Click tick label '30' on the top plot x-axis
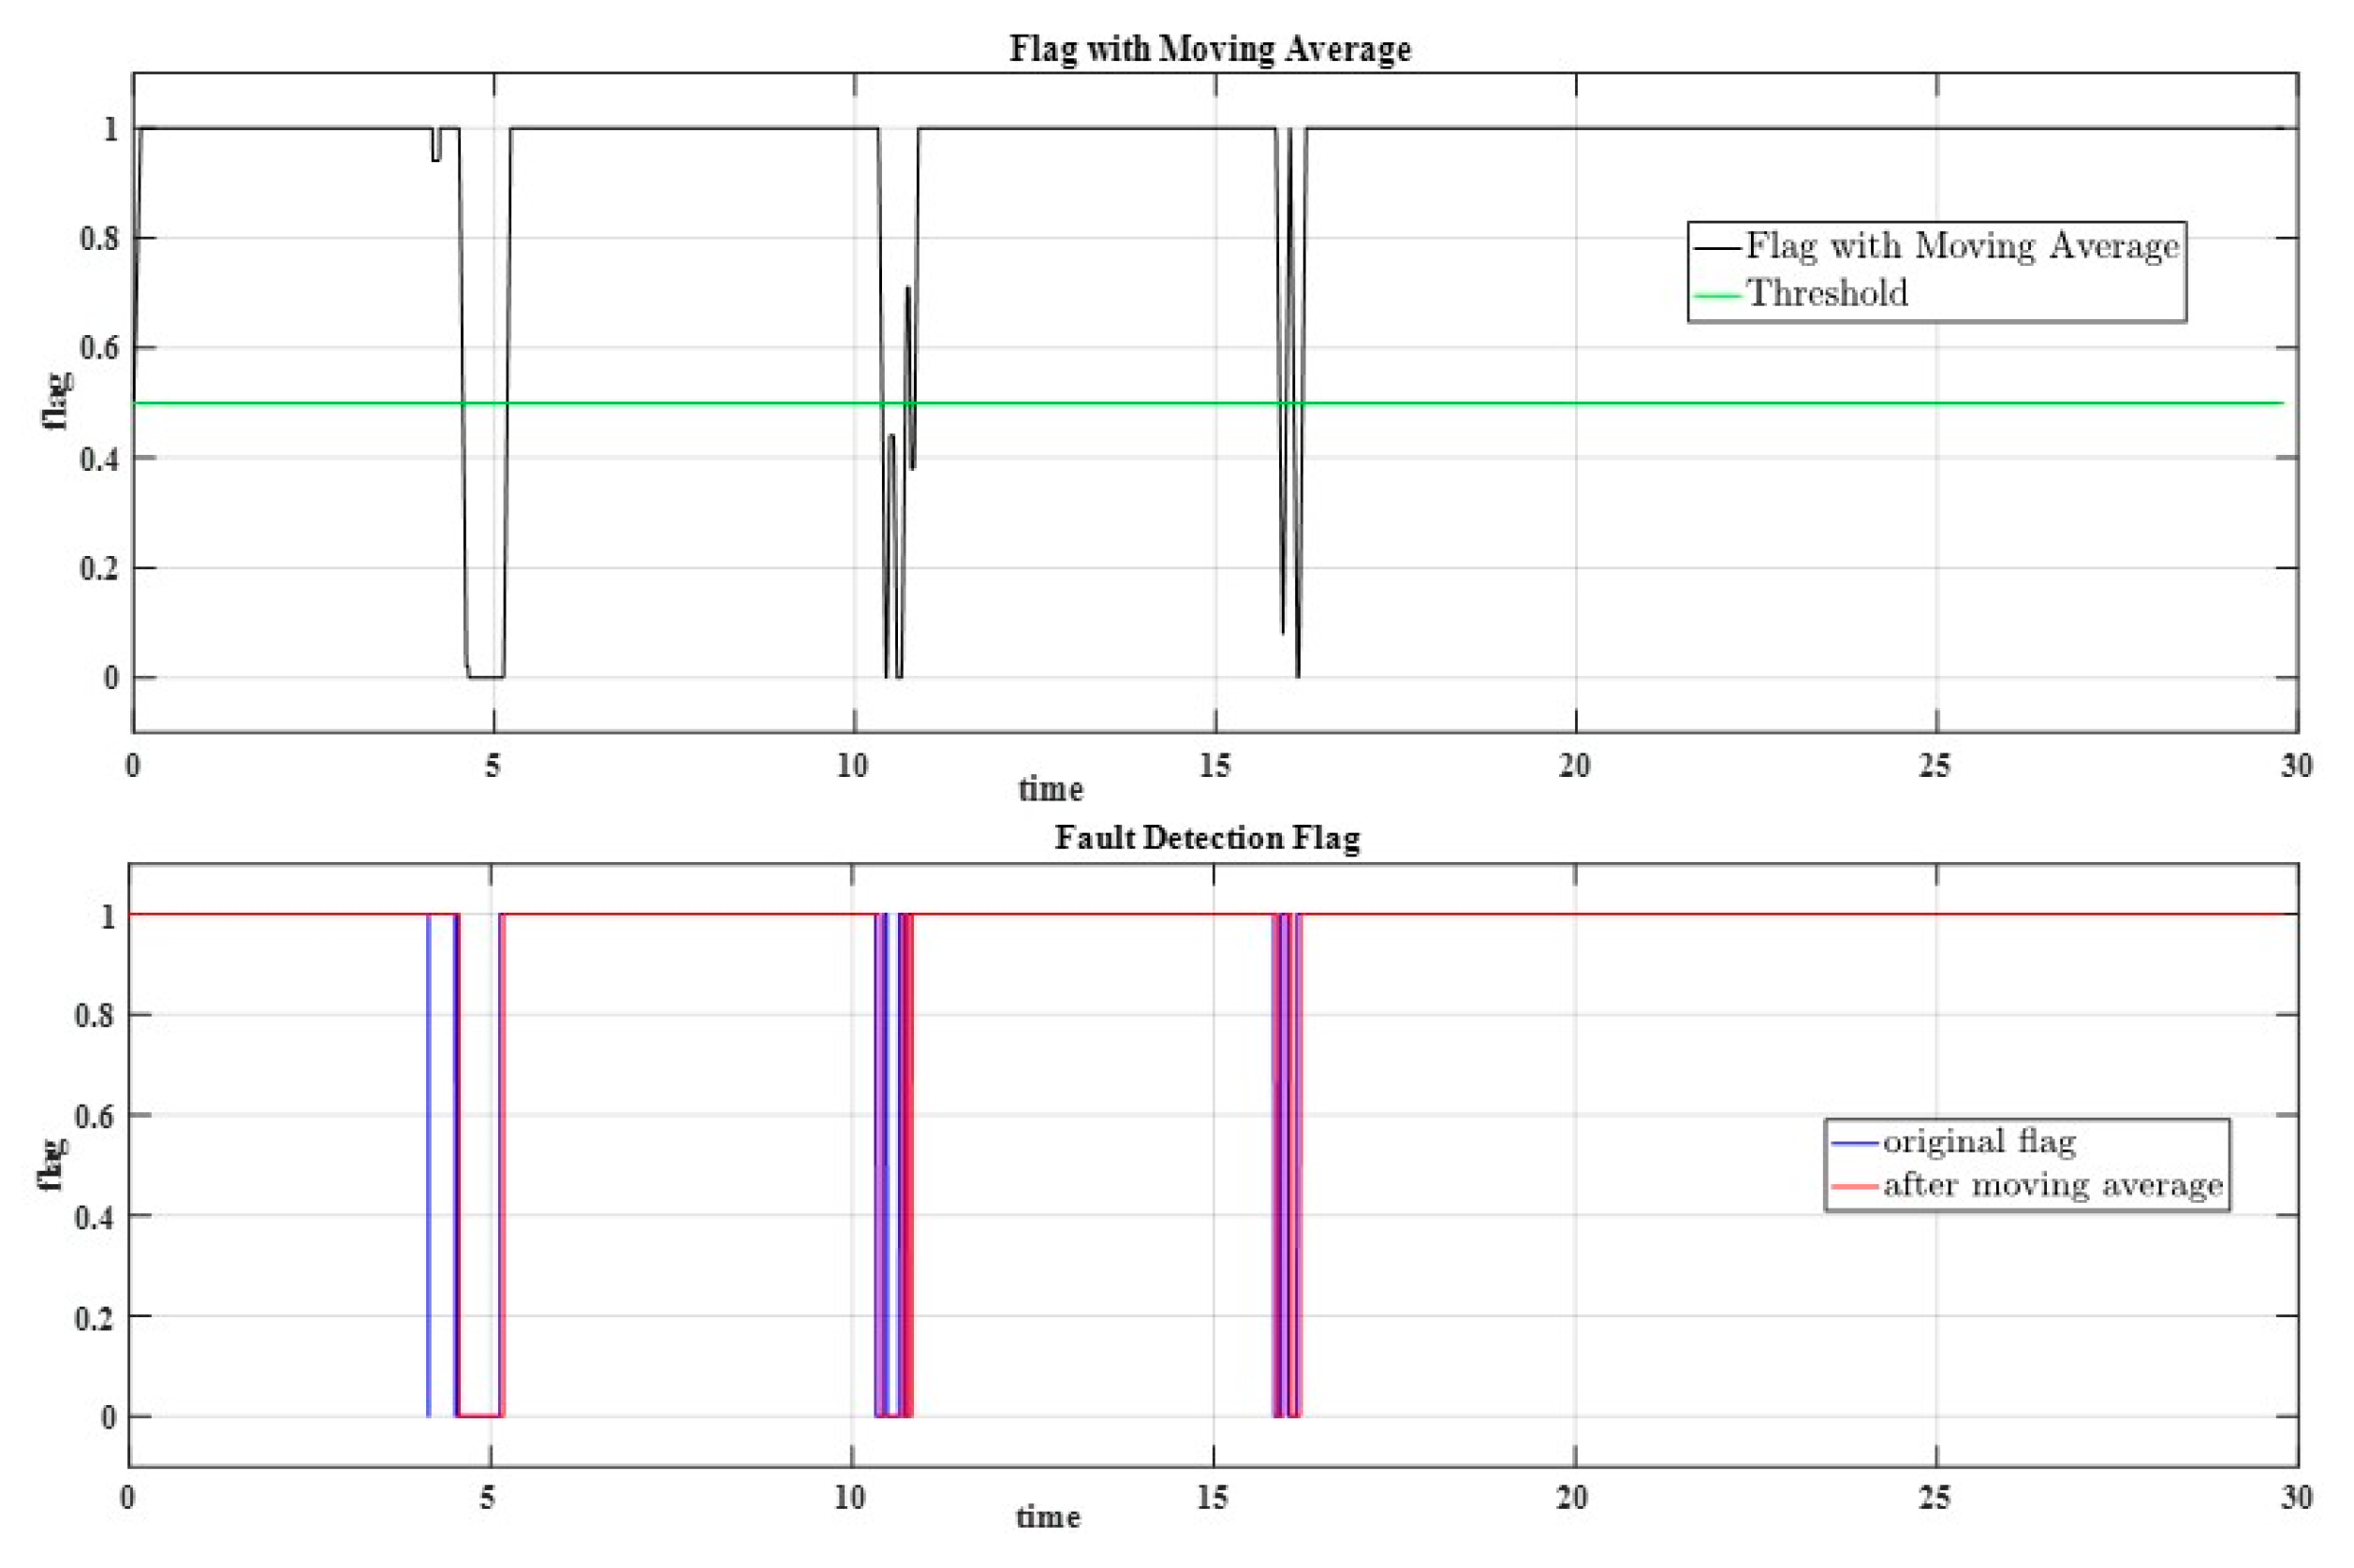The width and height of the screenshot is (2354, 1568). [x=2296, y=766]
